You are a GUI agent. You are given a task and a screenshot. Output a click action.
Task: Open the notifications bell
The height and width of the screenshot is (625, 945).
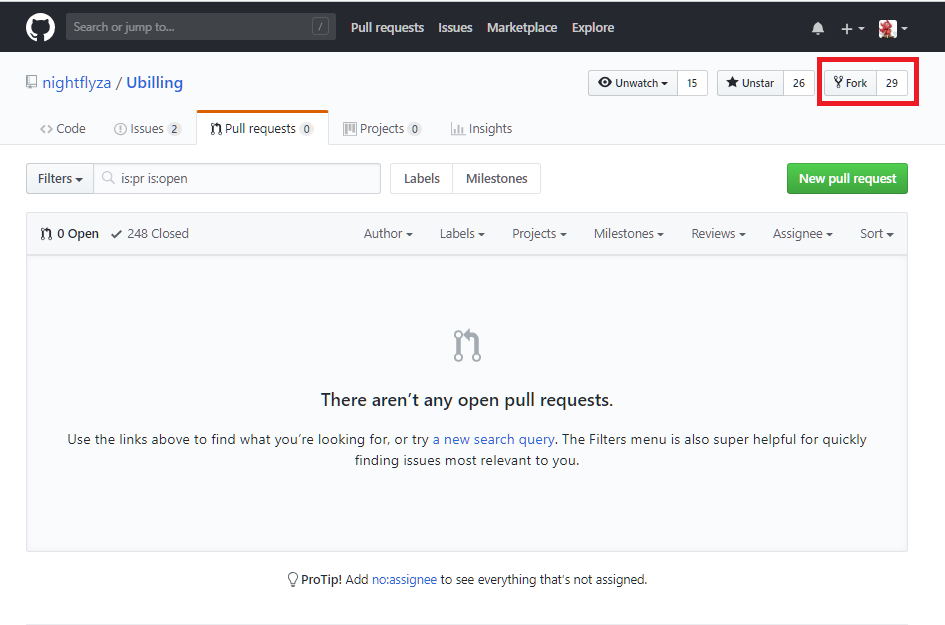(818, 28)
